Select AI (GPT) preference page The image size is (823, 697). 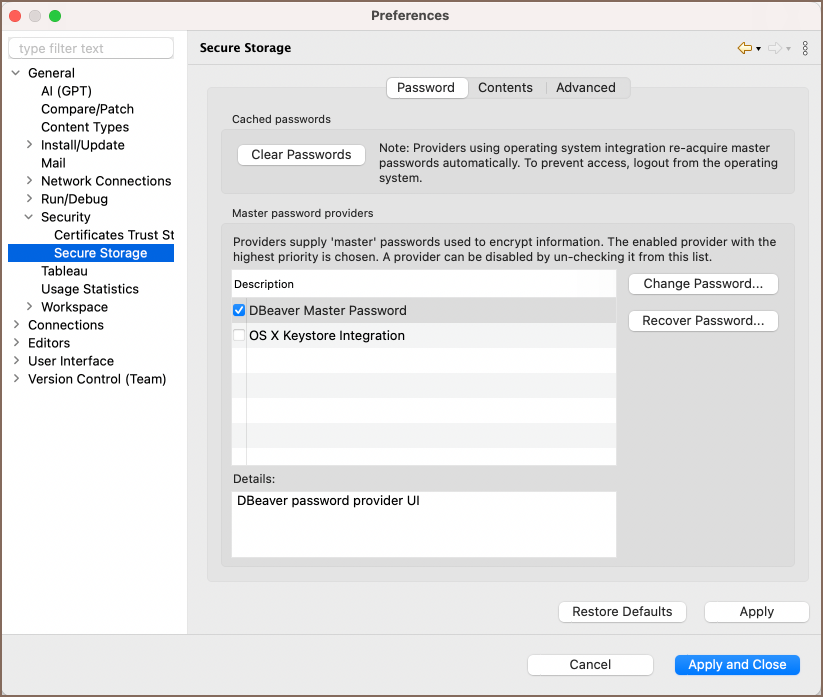click(x=67, y=91)
